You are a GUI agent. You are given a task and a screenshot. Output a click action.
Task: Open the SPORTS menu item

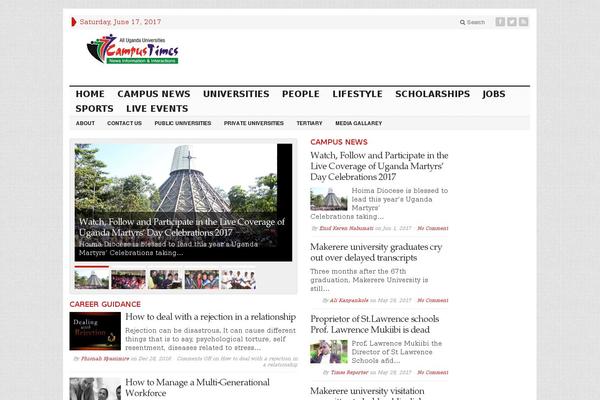pos(95,108)
